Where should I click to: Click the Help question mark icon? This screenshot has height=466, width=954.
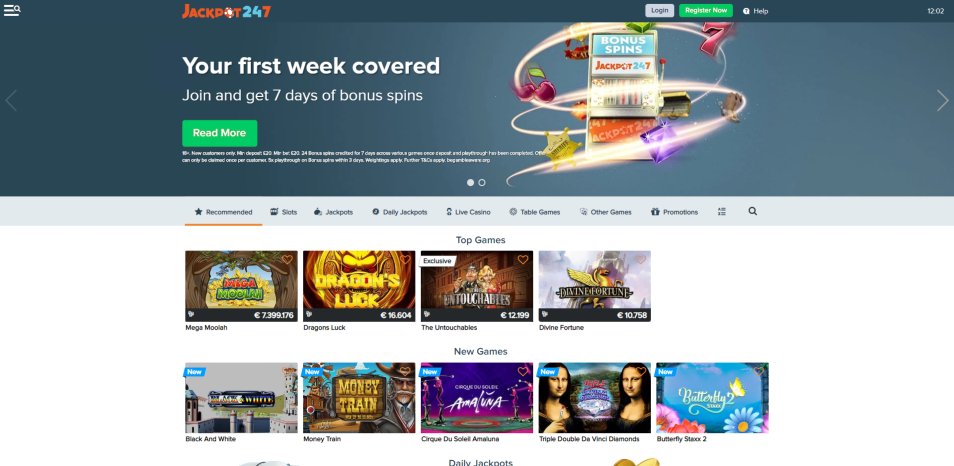pyautogui.click(x=747, y=11)
